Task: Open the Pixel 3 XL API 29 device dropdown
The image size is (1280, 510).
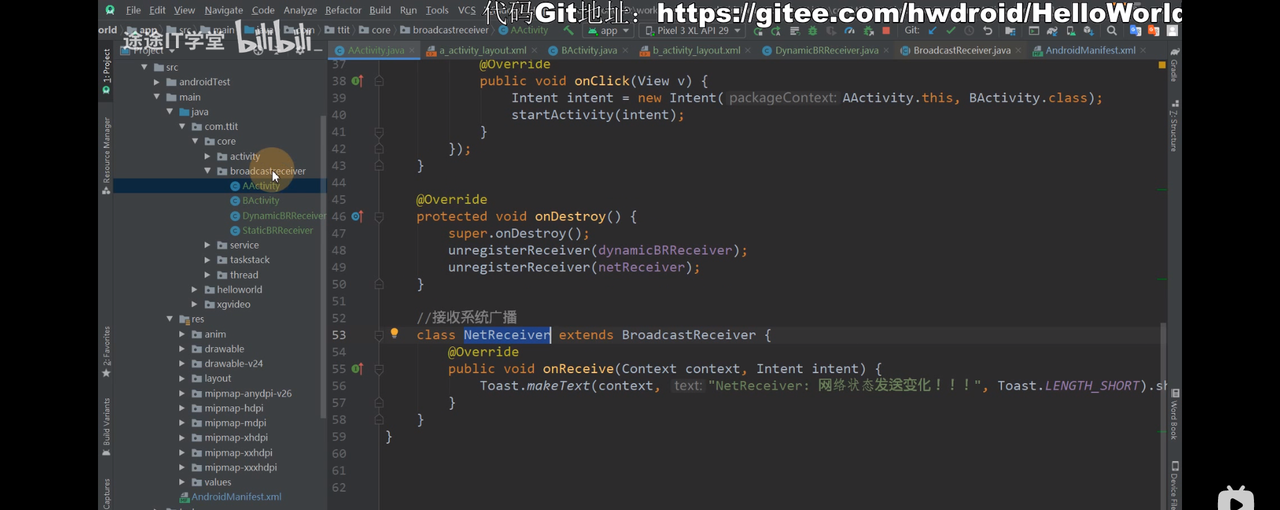Action: (692, 31)
